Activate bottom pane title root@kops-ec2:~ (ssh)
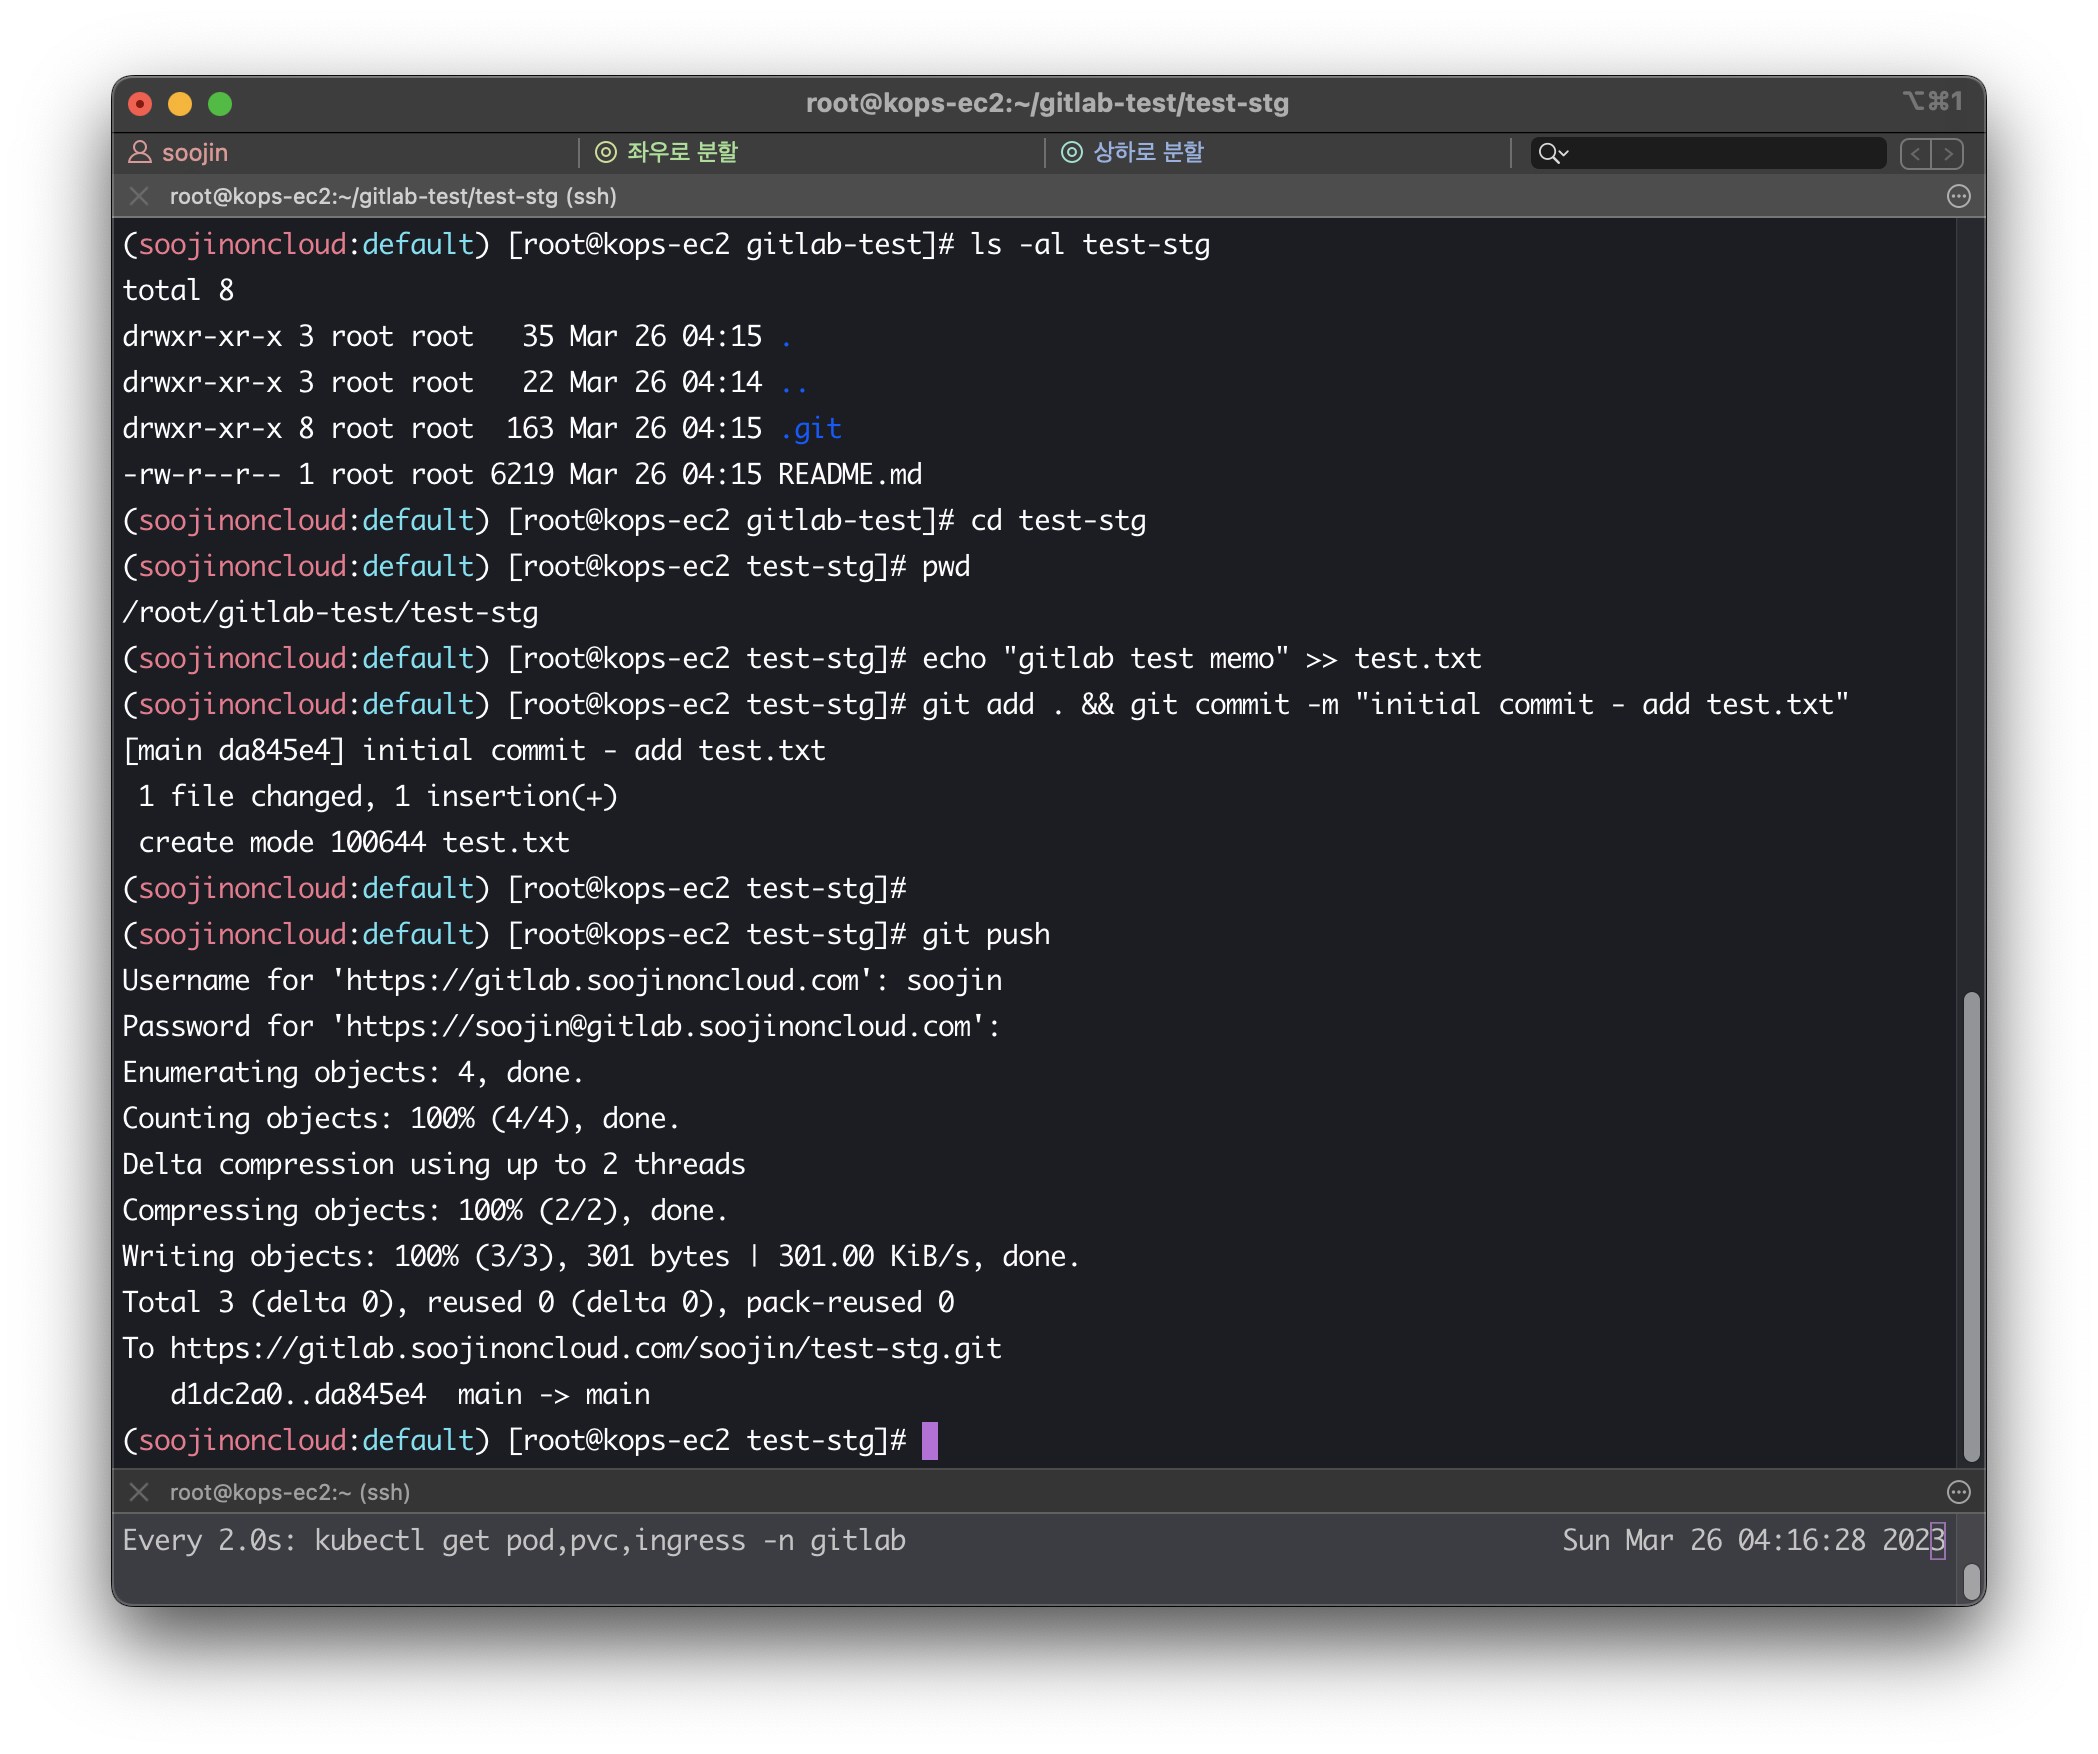Screen dimensions: 2098x1754 [290, 1492]
